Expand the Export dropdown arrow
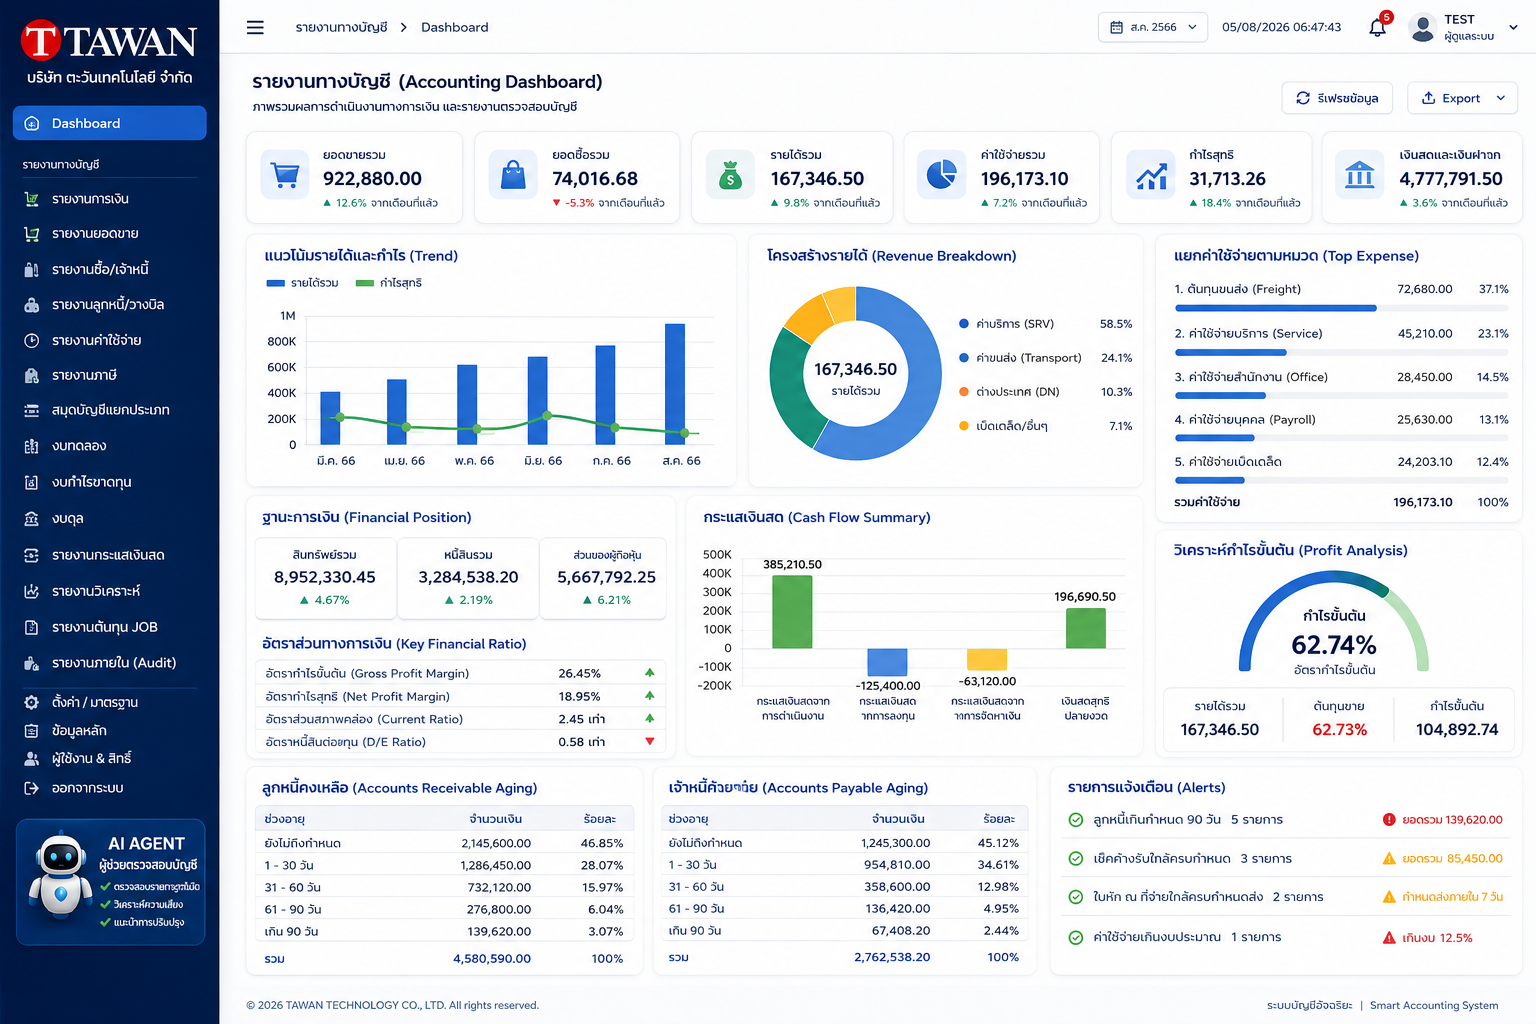Viewport: 1536px width, 1024px height. (x=1501, y=98)
